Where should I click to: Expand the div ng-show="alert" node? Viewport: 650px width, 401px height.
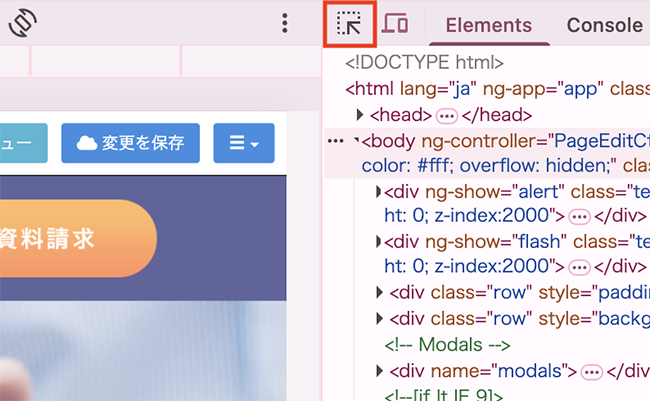coord(378,191)
